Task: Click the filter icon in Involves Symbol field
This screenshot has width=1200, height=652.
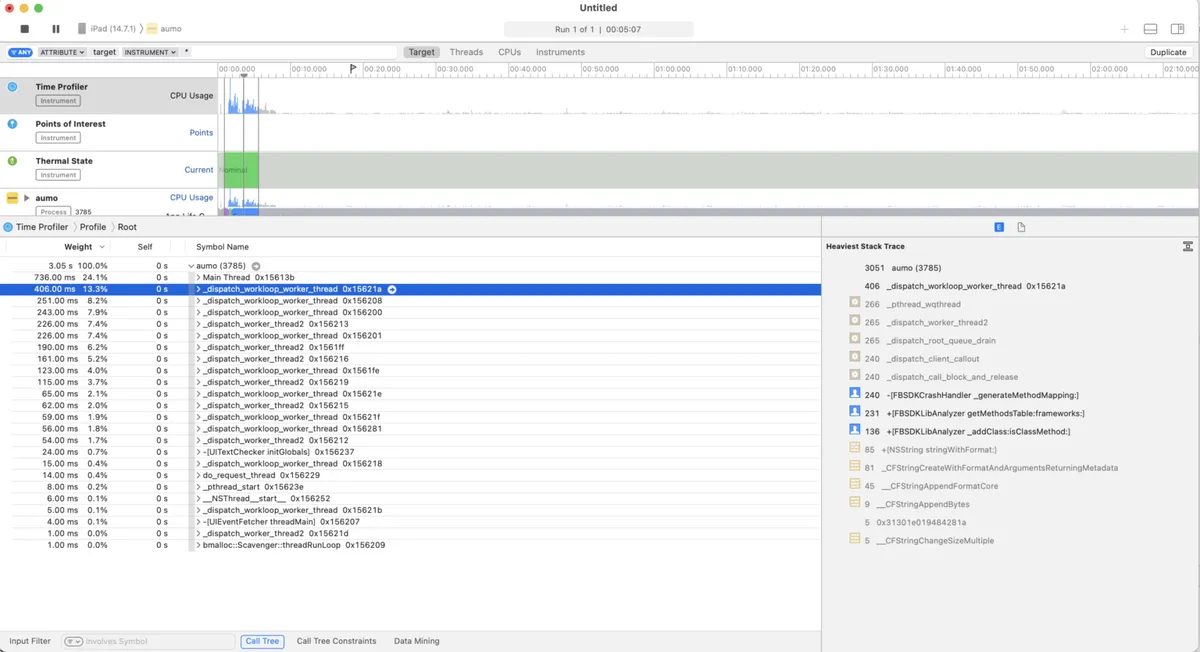Action: pyautogui.click(x=74, y=642)
